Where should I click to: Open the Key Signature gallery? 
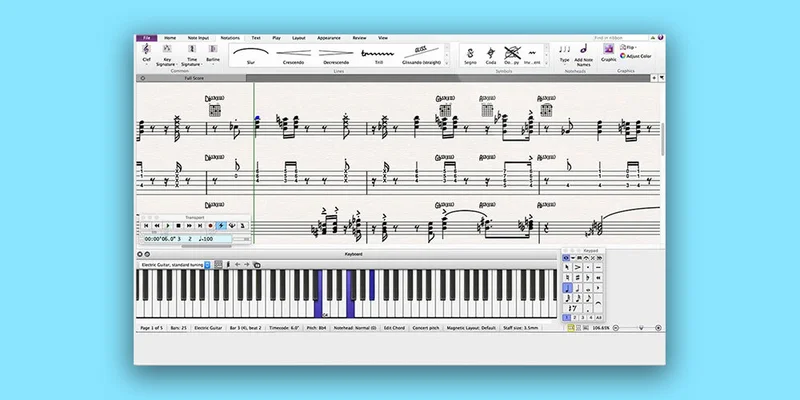coord(167,55)
